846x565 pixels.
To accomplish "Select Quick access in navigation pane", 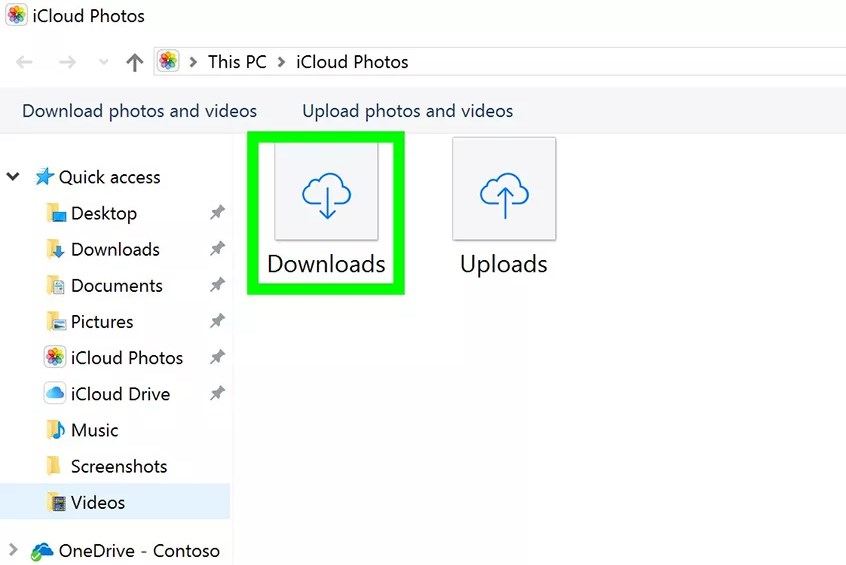I will 110,177.
